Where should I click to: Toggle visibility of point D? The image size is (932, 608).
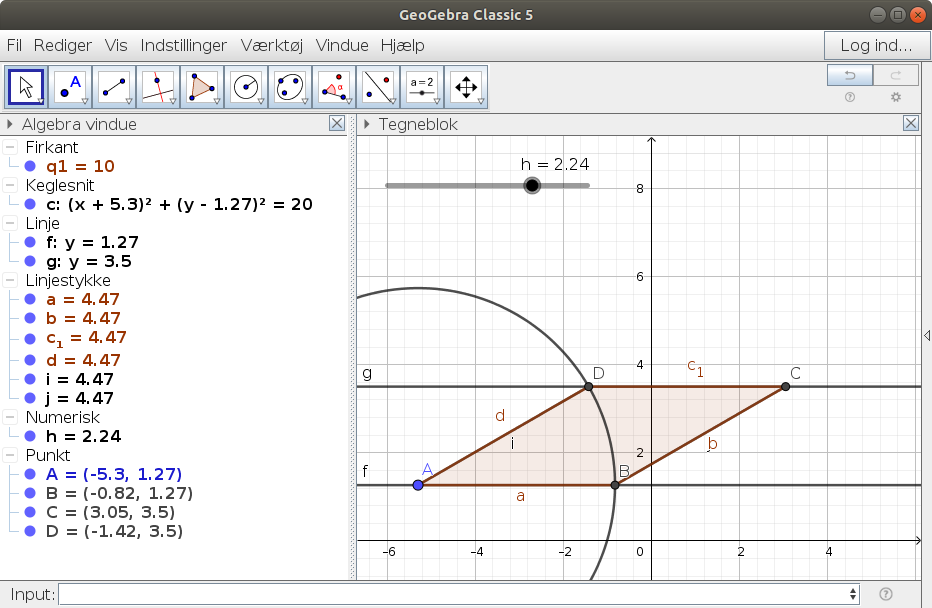click(30, 531)
